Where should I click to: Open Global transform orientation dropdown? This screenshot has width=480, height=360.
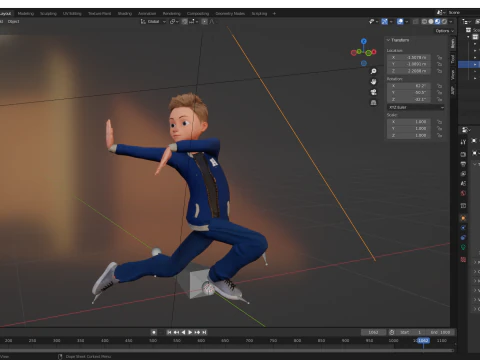coord(153,22)
